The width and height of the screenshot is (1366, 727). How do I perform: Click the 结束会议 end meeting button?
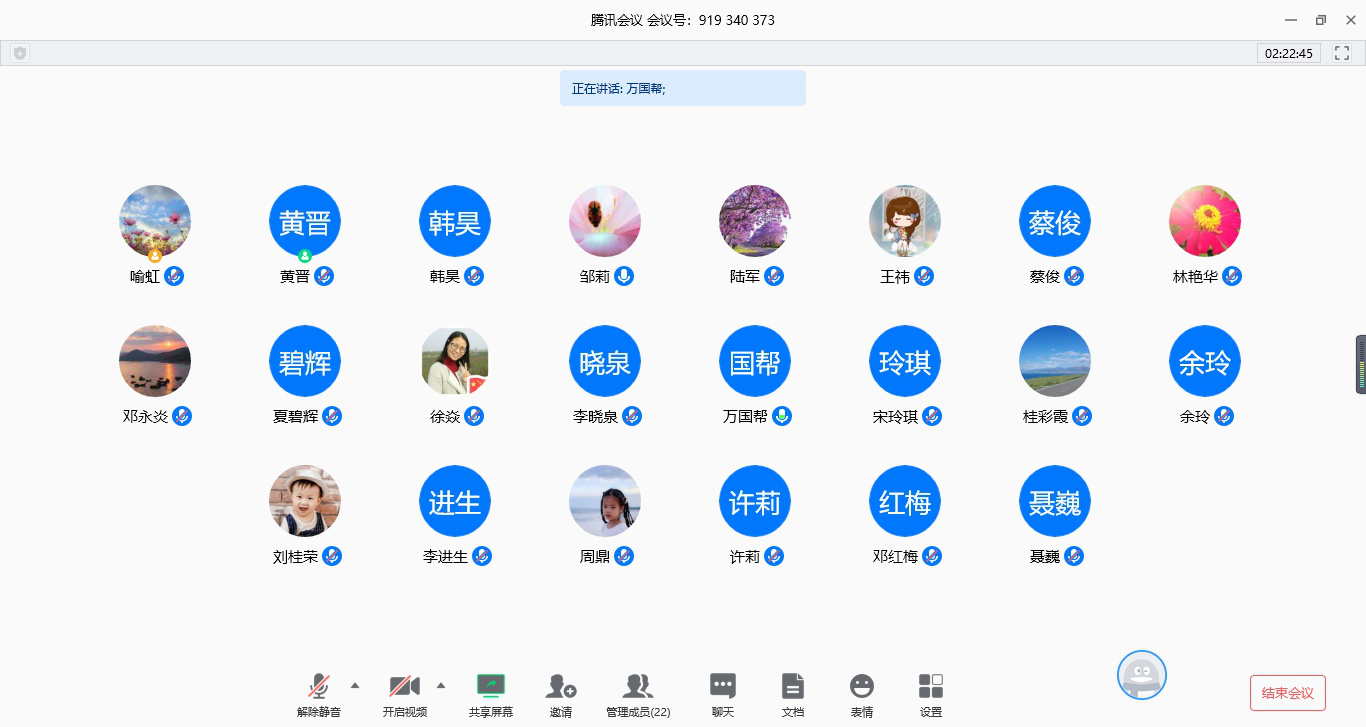(1287, 693)
